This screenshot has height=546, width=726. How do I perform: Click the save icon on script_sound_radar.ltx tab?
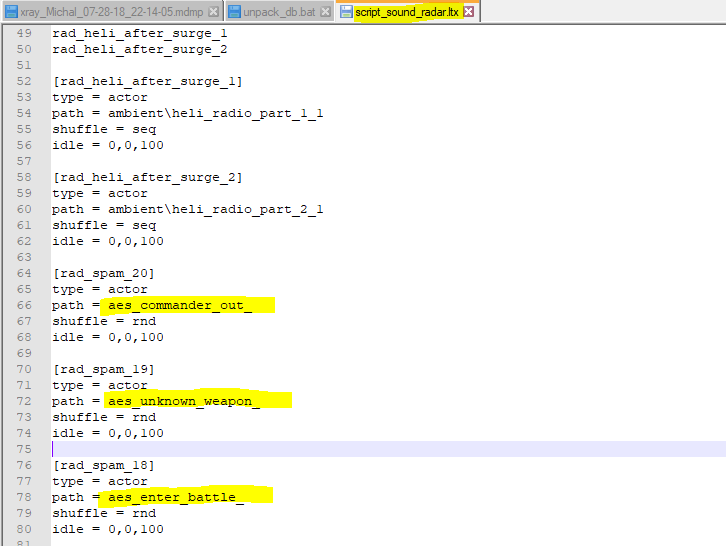click(x=346, y=12)
